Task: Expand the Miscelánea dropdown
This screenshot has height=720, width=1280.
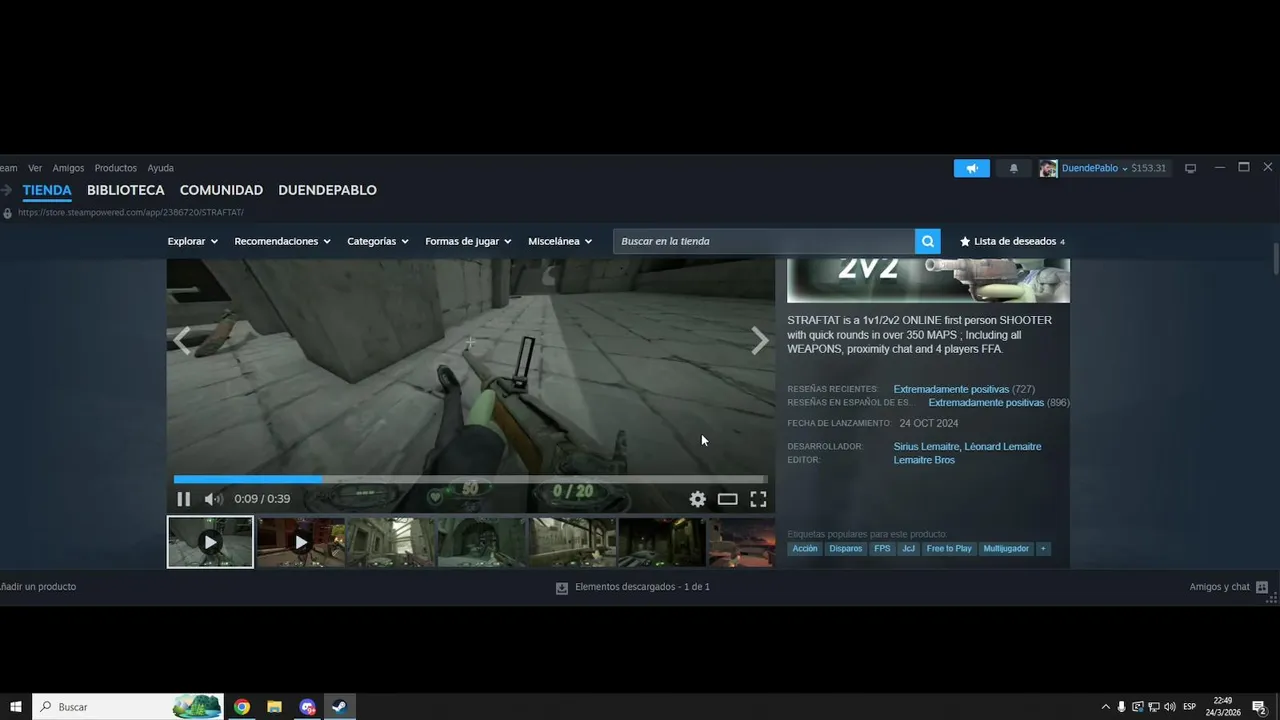Action: point(560,241)
